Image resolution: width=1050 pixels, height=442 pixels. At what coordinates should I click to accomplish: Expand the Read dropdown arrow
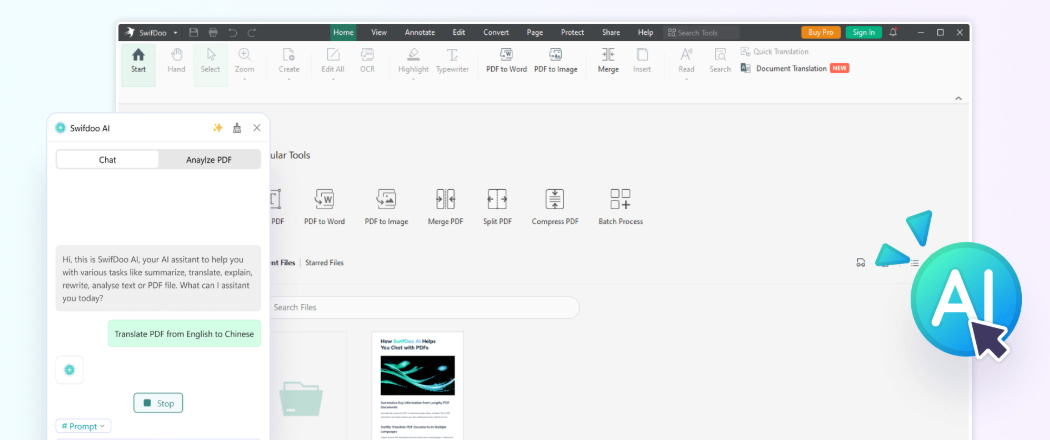click(686, 80)
